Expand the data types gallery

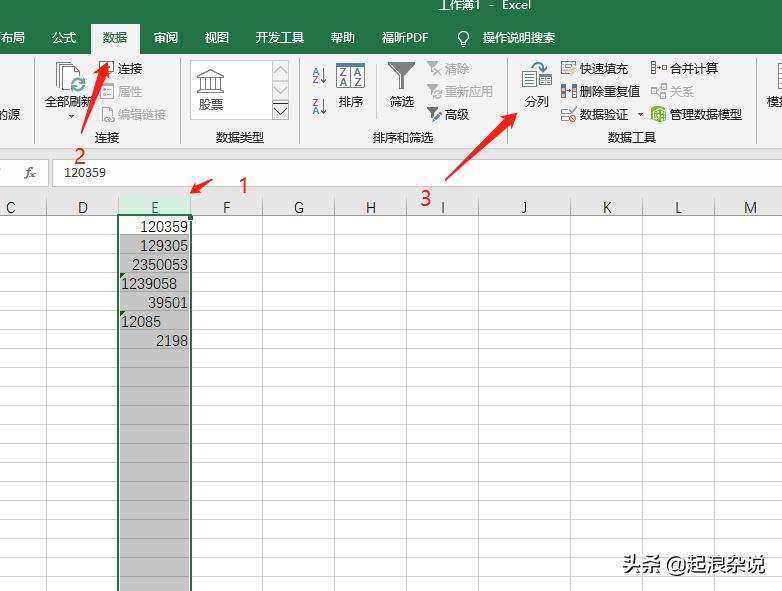click(281, 110)
